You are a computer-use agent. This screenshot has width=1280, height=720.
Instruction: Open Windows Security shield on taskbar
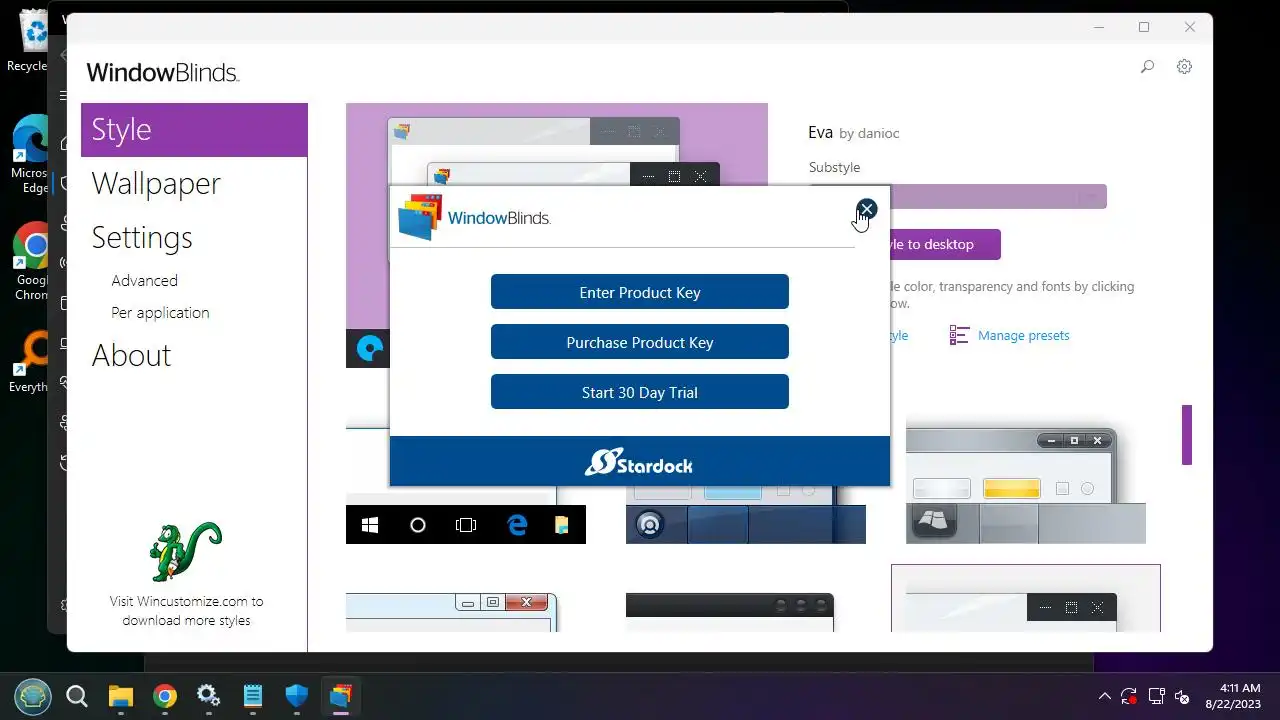coord(297,696)
